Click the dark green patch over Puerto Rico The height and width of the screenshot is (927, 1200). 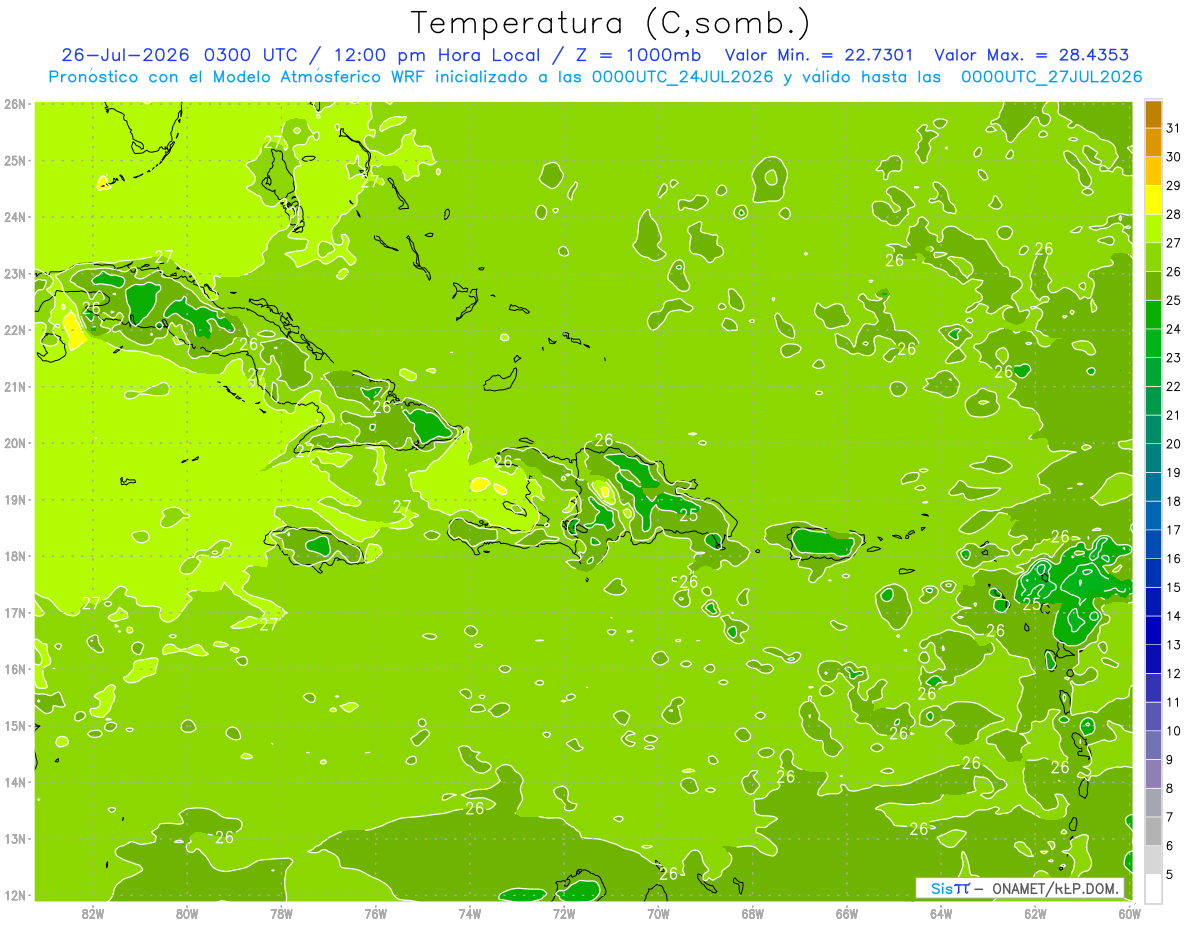click(824, 543)
